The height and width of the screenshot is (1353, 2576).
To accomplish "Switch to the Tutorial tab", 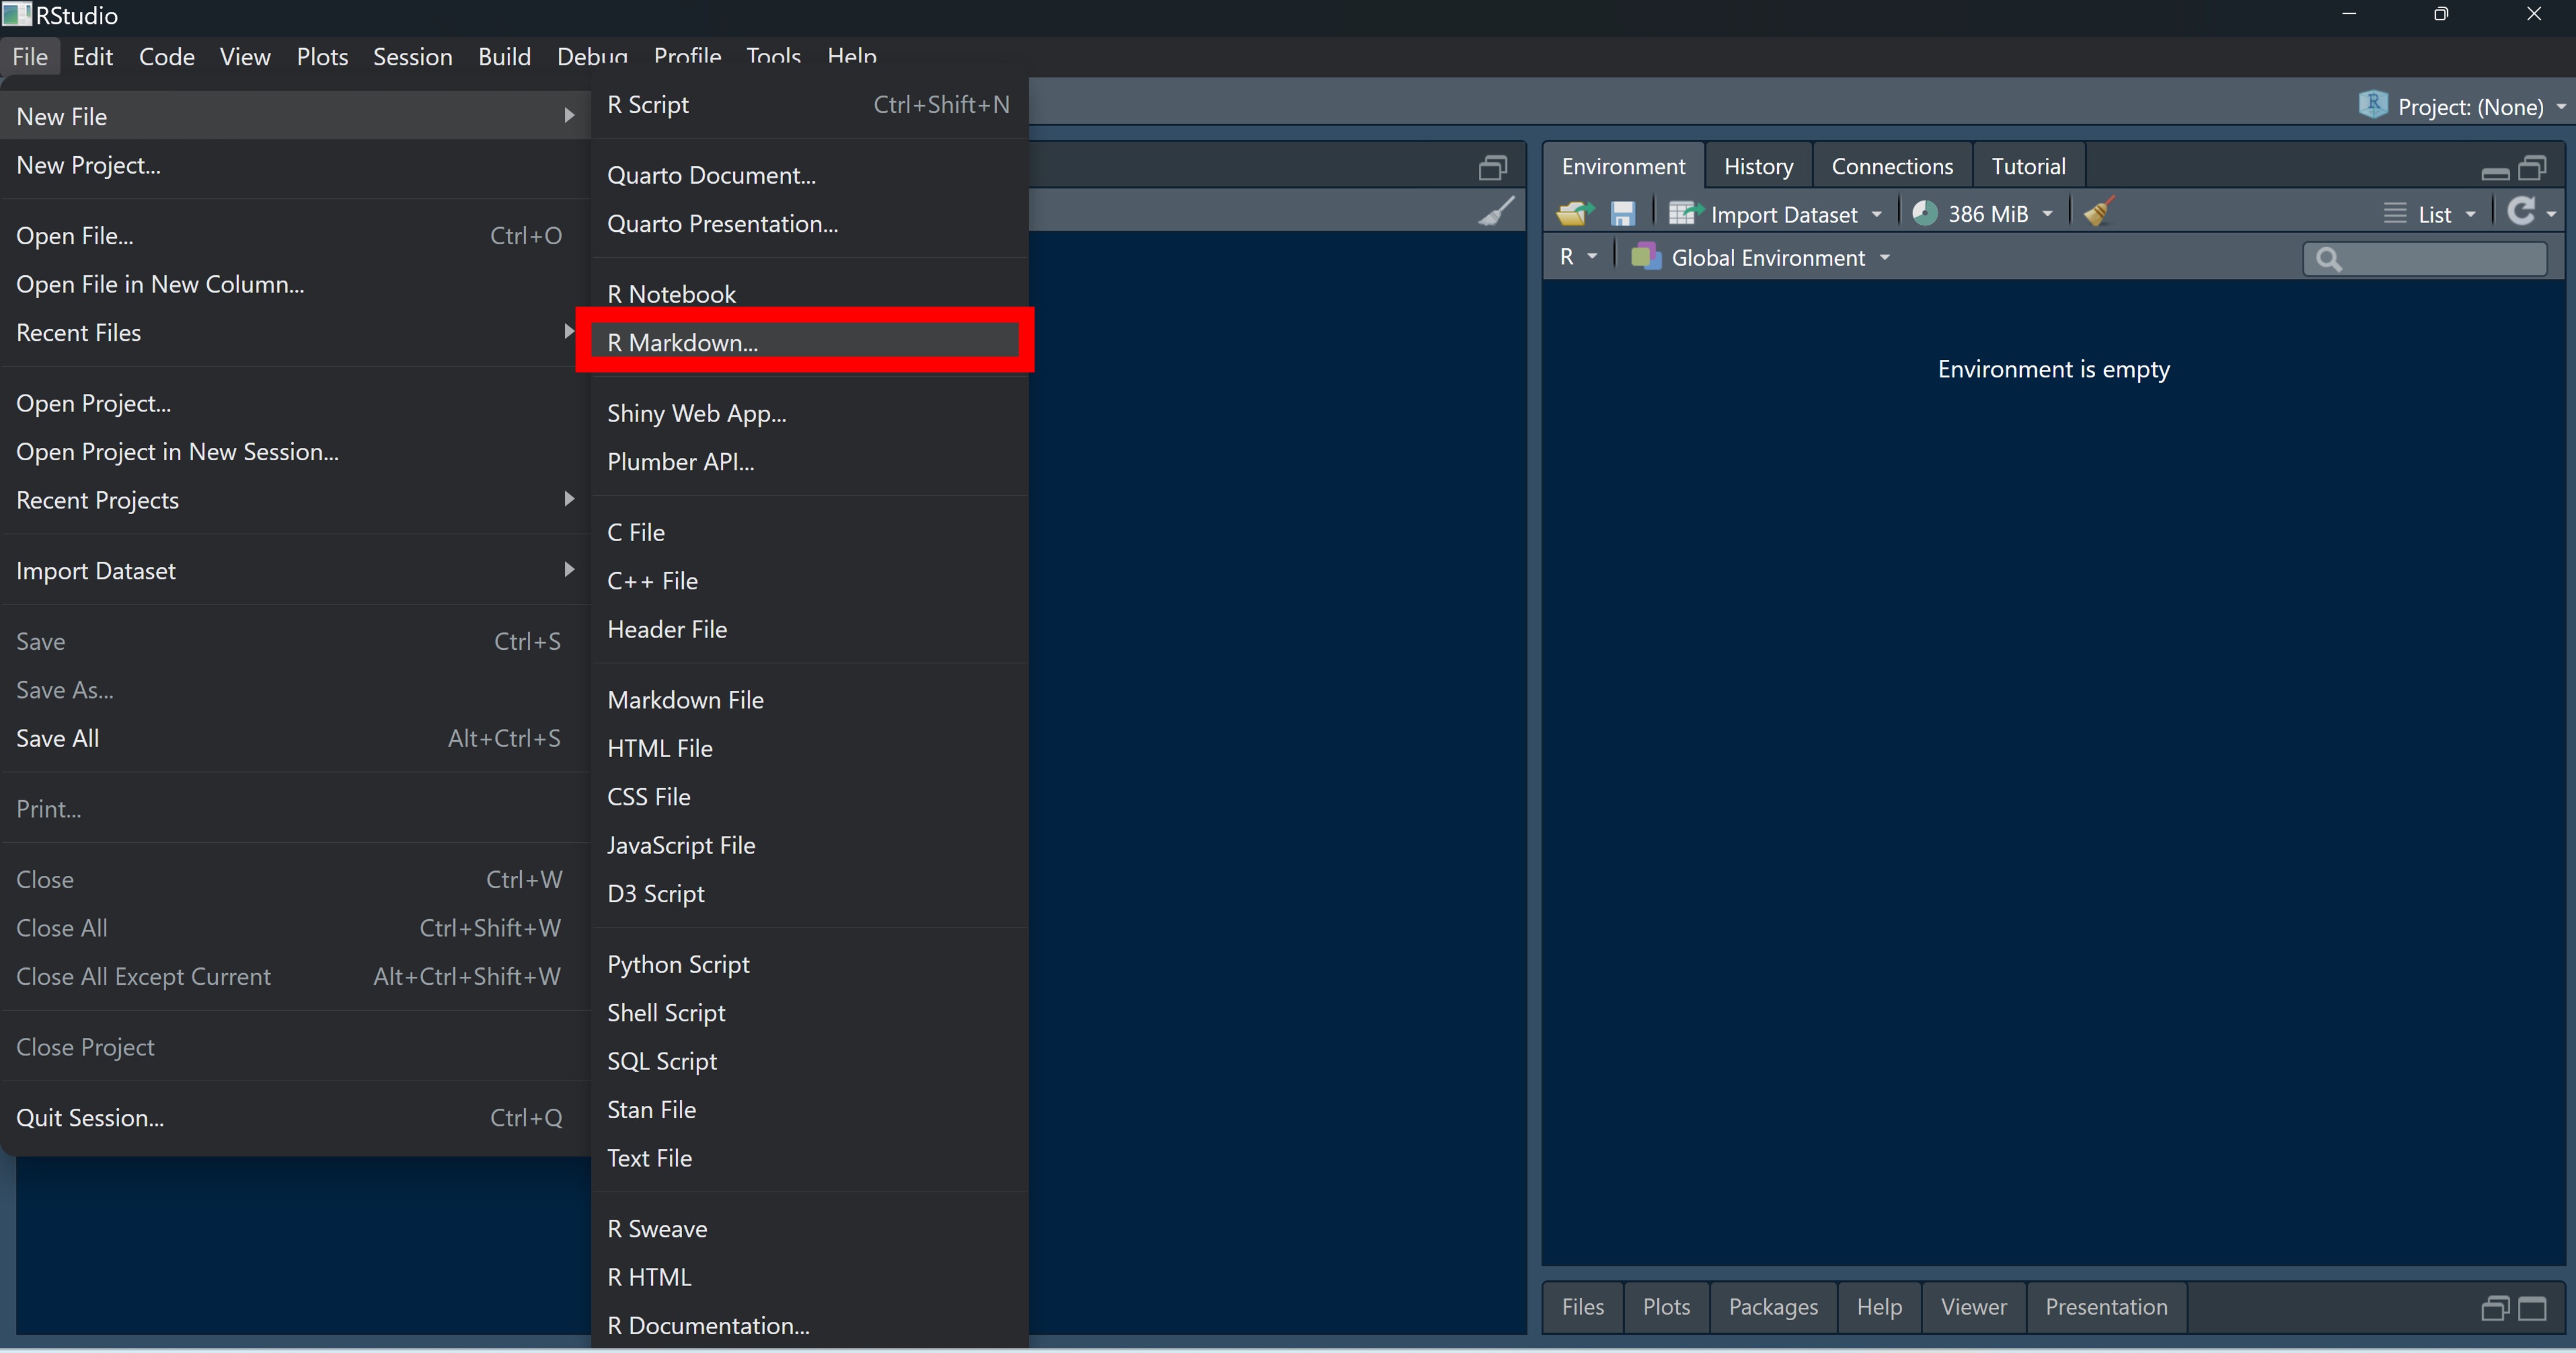I will 2028,166.
